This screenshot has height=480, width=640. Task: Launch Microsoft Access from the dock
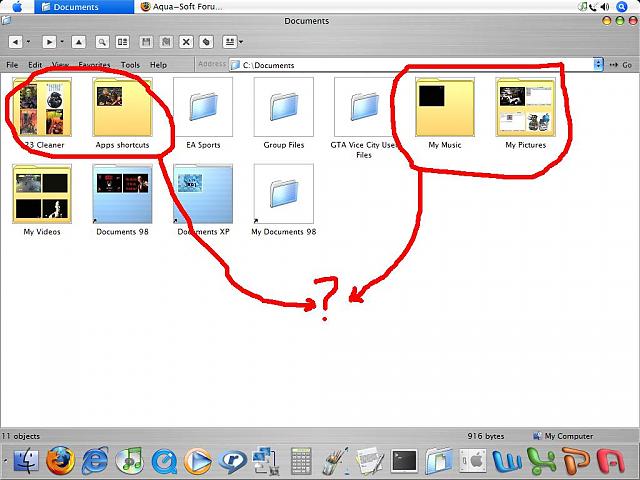tap(611, 461)
